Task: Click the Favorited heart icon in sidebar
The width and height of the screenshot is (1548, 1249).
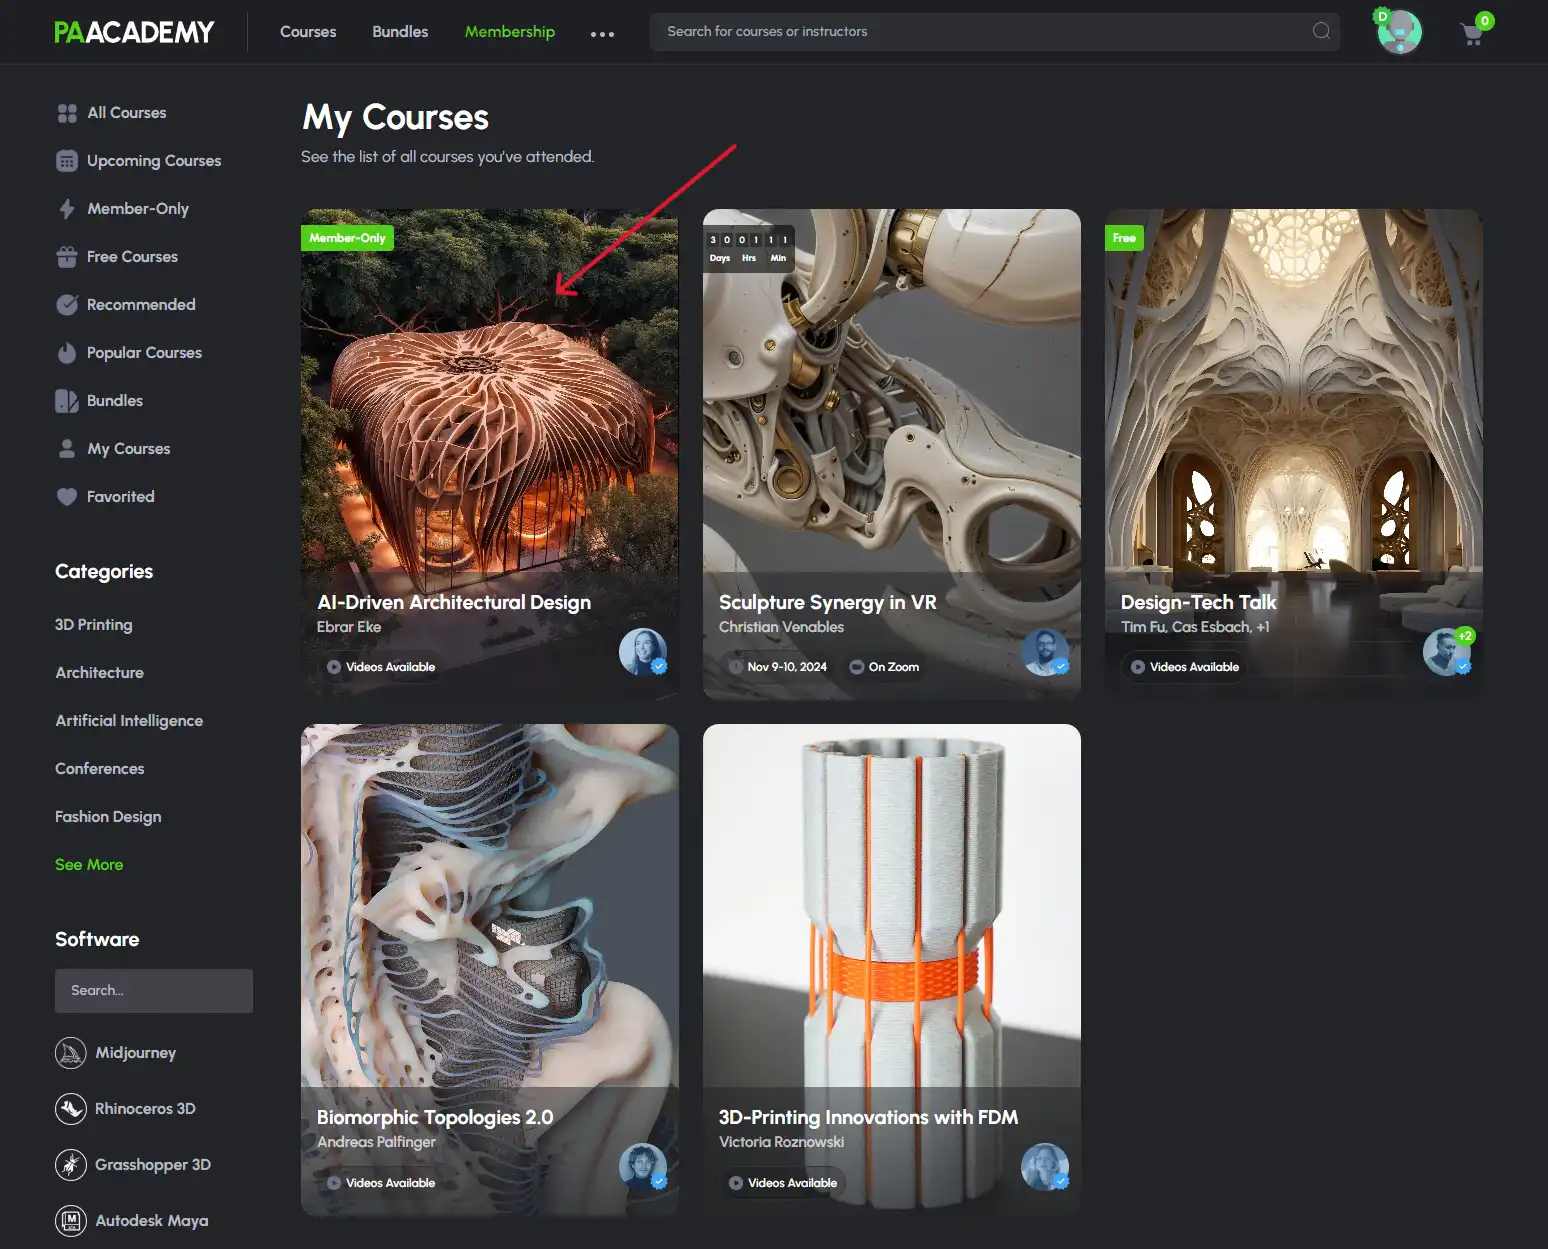Action: point(66,496)
